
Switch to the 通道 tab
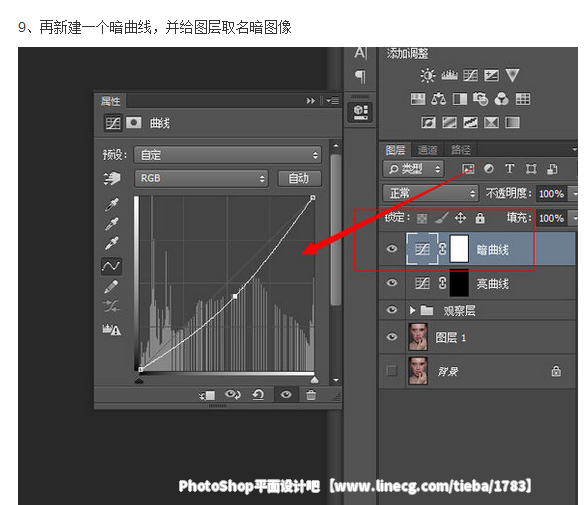[x=427, y=150]
